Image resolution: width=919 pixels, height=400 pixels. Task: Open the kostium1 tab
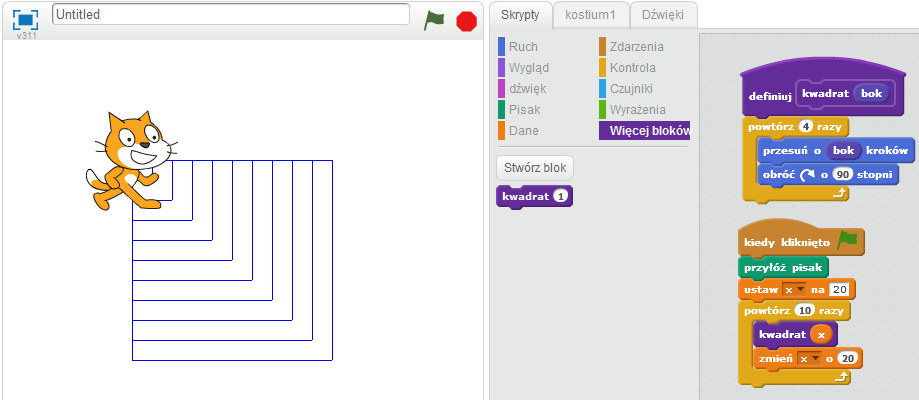pyautogui.click(x=590, y=15)
